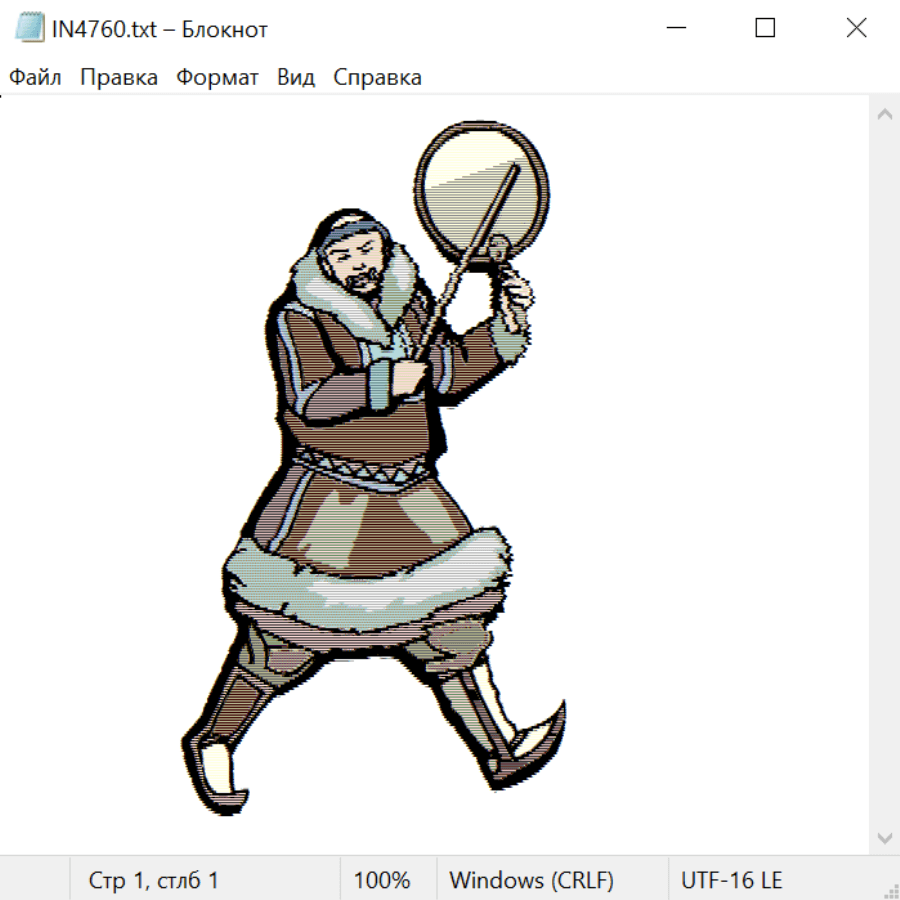Click the 100% zoom level indicator
This screenshot has height=900, width=900.
(x=382, y=881)
